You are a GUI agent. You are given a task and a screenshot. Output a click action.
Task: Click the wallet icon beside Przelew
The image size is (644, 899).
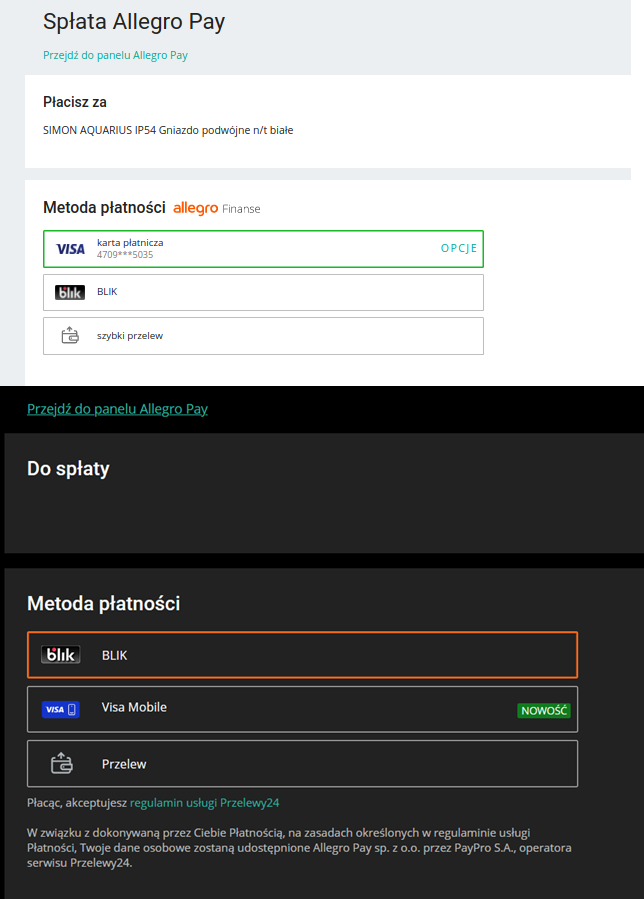click(62, 764)
